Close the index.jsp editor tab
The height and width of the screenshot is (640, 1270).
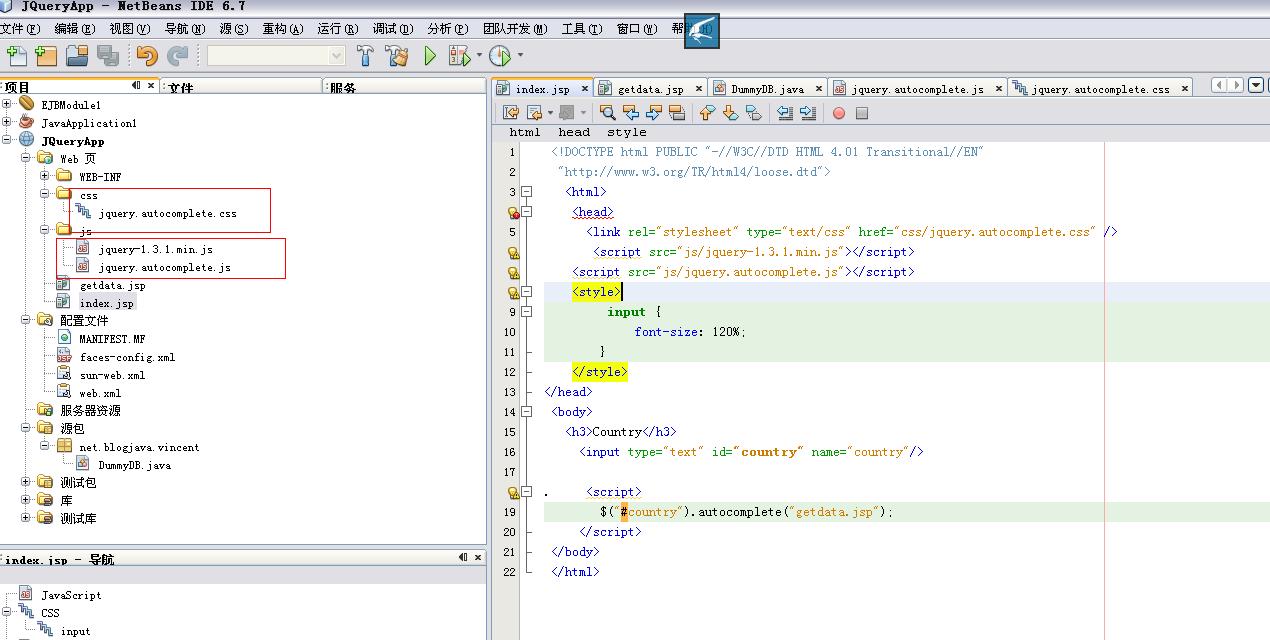(x=584, y=89)
